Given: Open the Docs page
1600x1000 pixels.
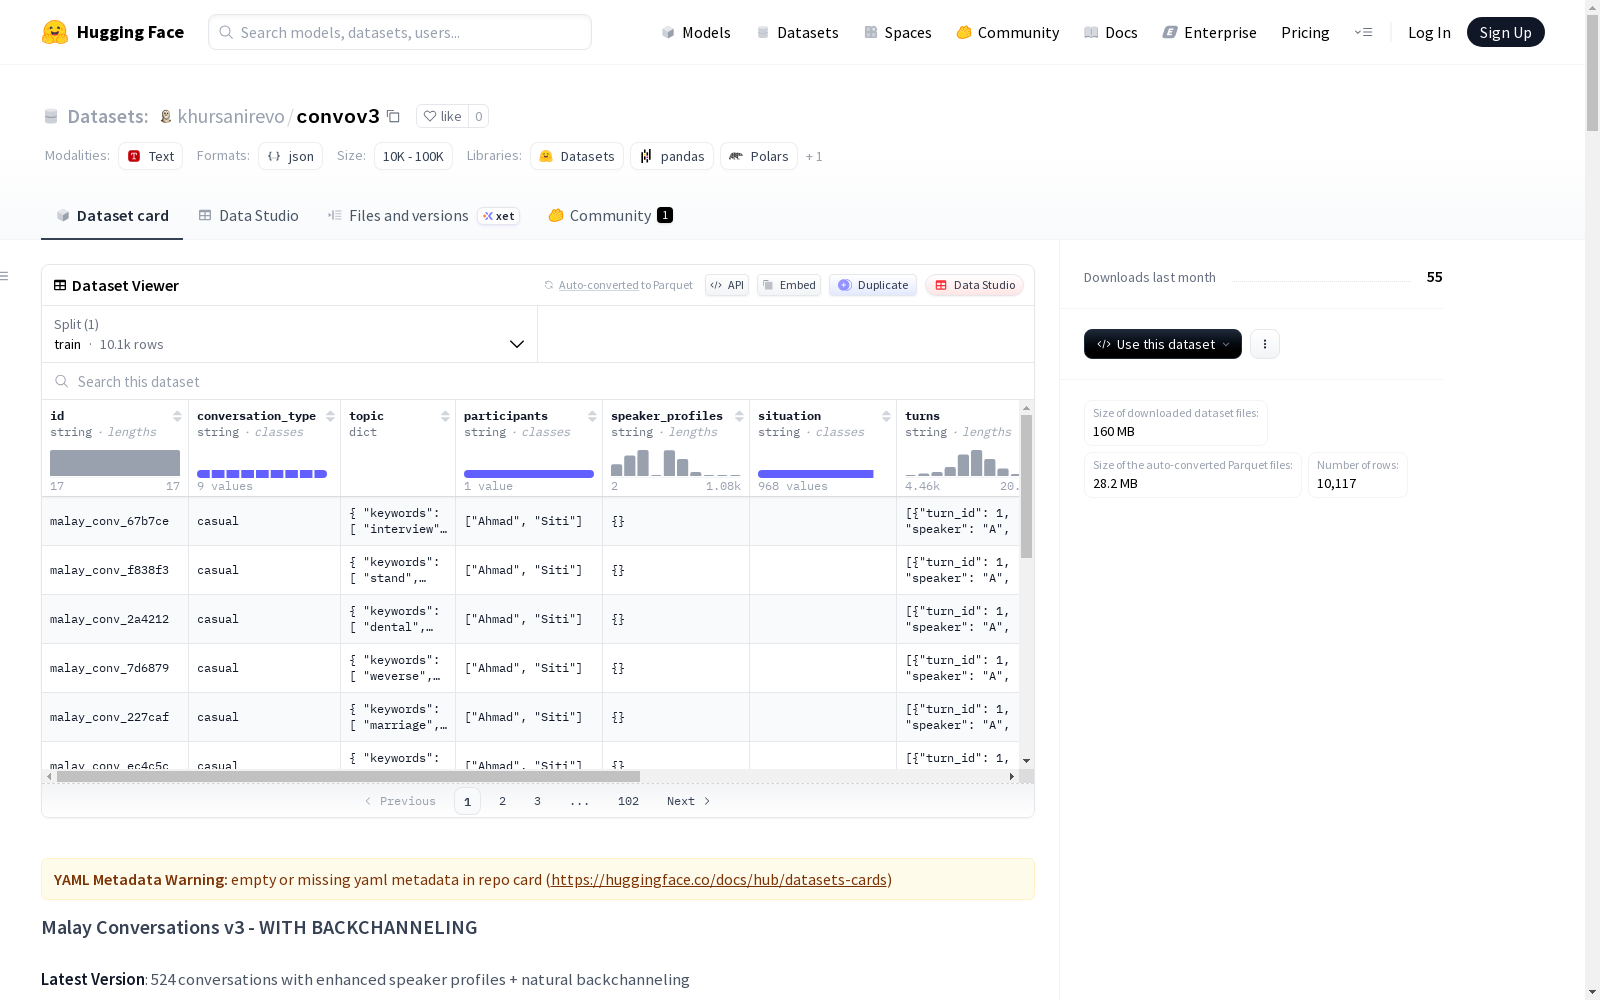Looking at the screenshot, I should (x=1111, y=32).
